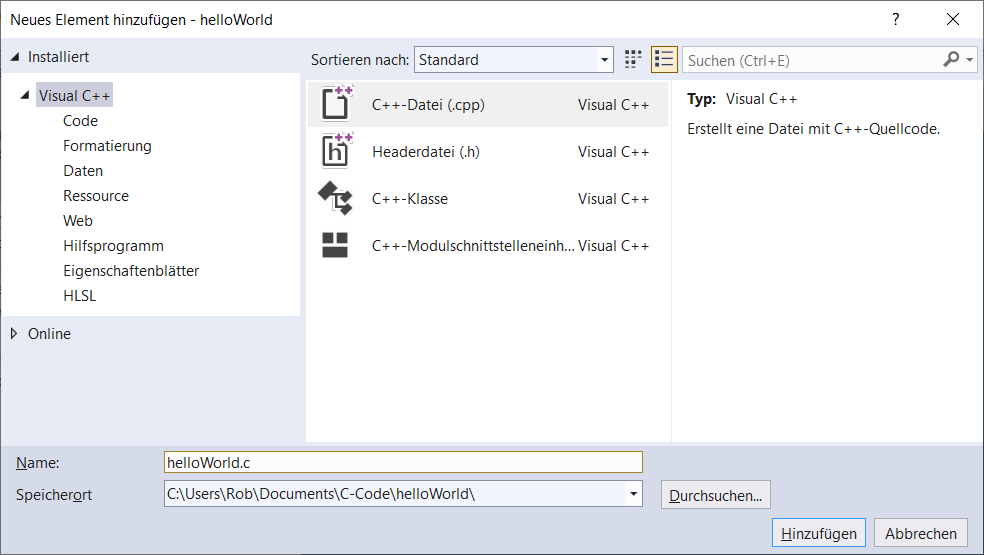The height and width of the screenshot is (555, 984).
Task: Expand the Online tree node
Action: coord(14,333)
